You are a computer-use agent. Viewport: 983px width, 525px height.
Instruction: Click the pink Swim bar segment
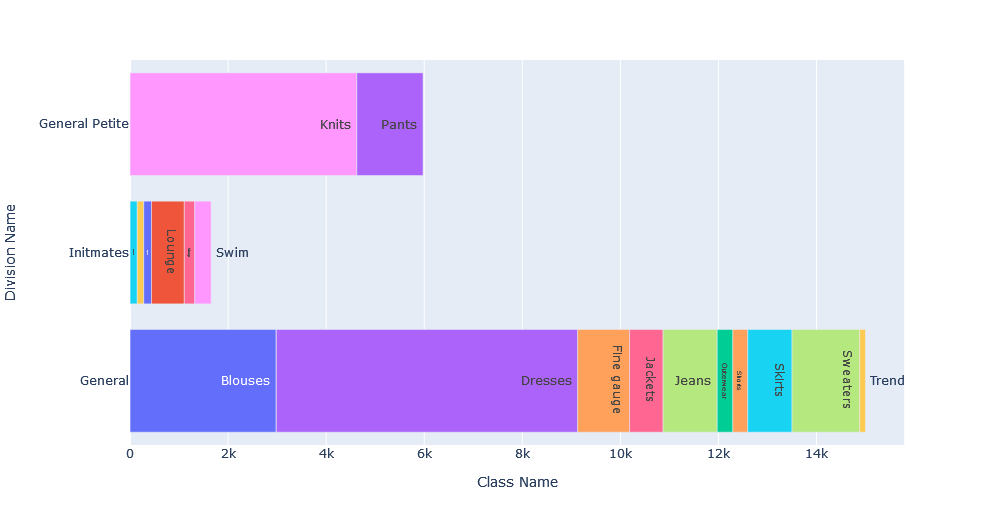point(202,252)
